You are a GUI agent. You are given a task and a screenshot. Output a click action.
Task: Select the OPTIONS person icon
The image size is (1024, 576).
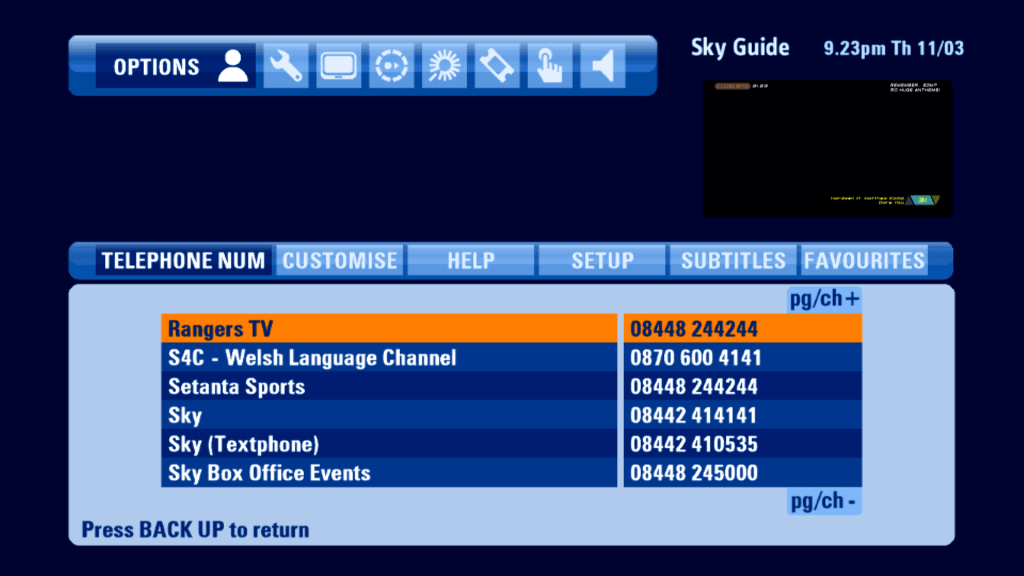(x=233, y=67)
